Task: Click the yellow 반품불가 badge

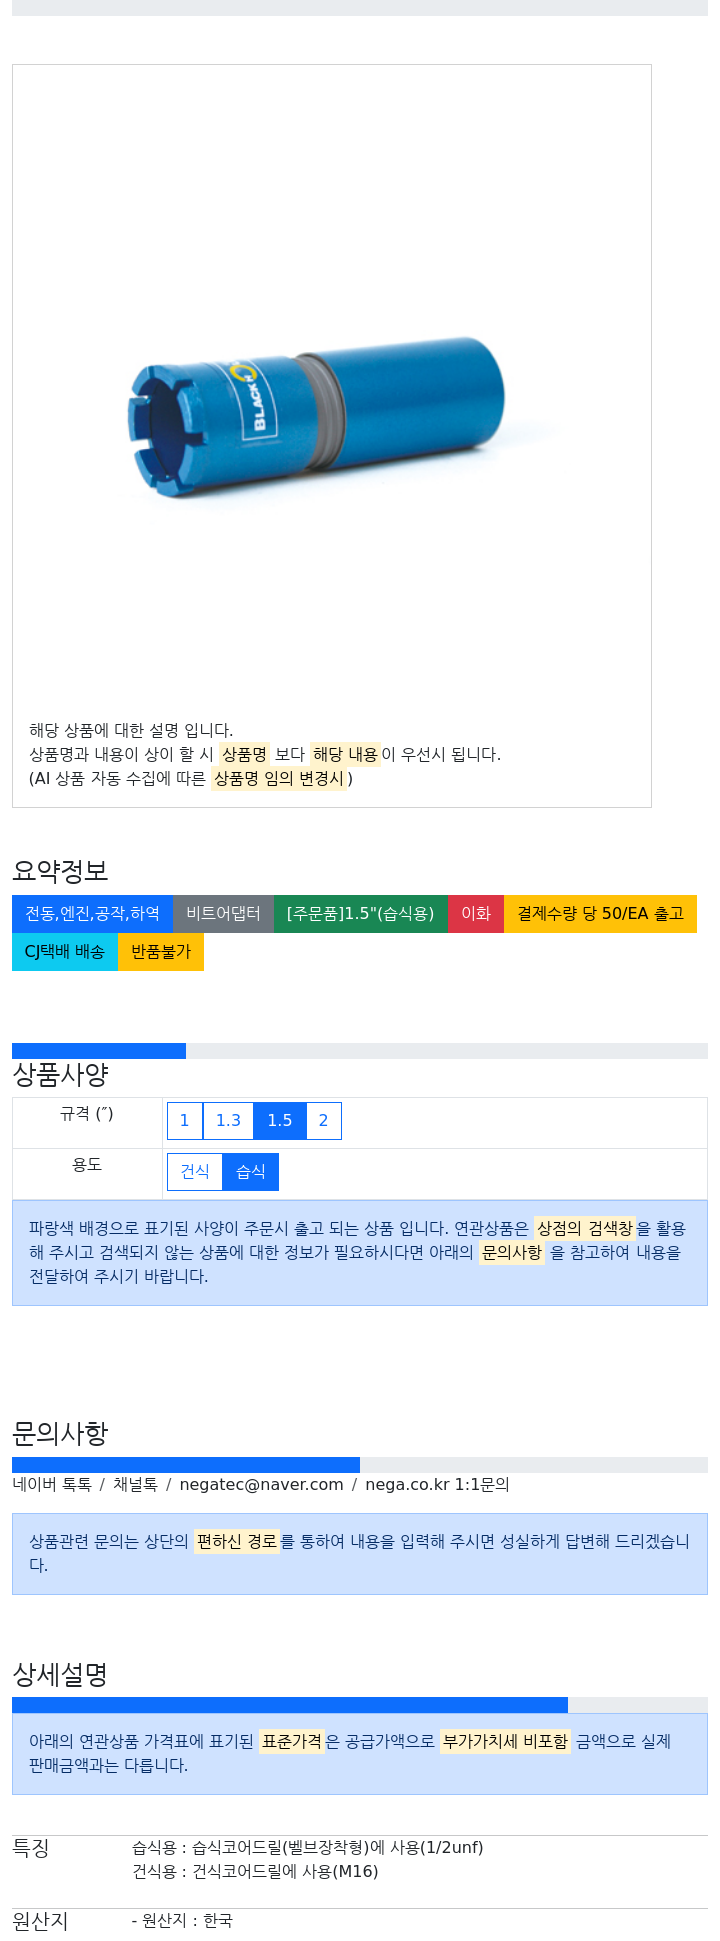Action: [x=161, y=952]
